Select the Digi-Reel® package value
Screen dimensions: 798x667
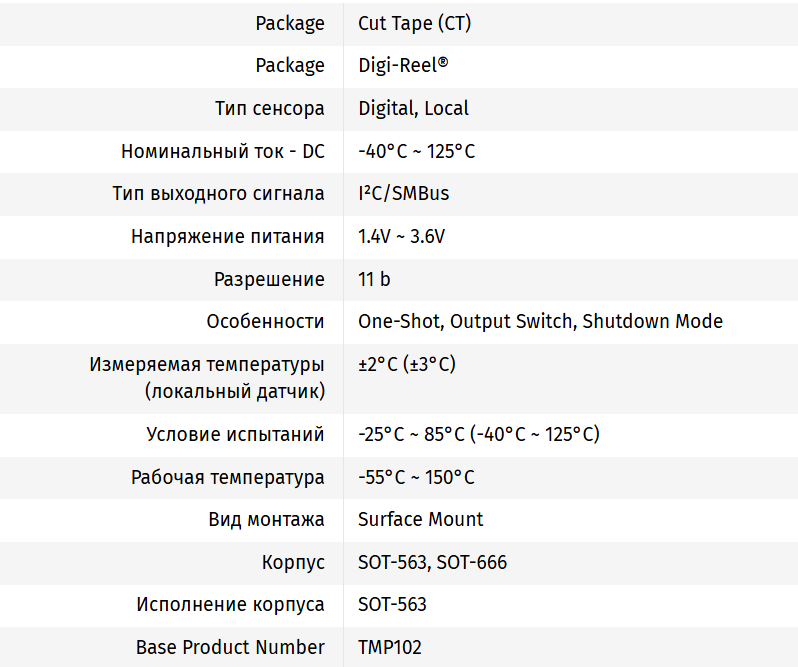click(x=403, y=66)
